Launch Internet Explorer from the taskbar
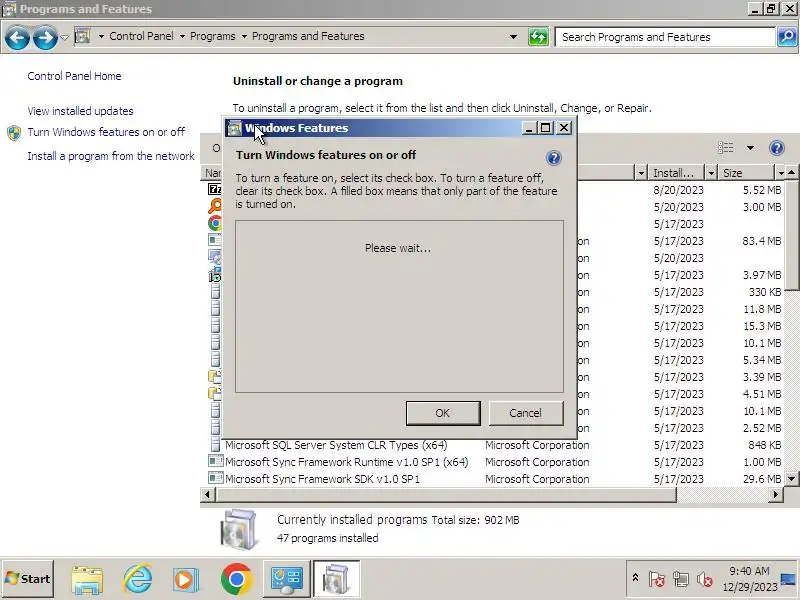Viewport: 800px width, 600px height. [137, 579]
